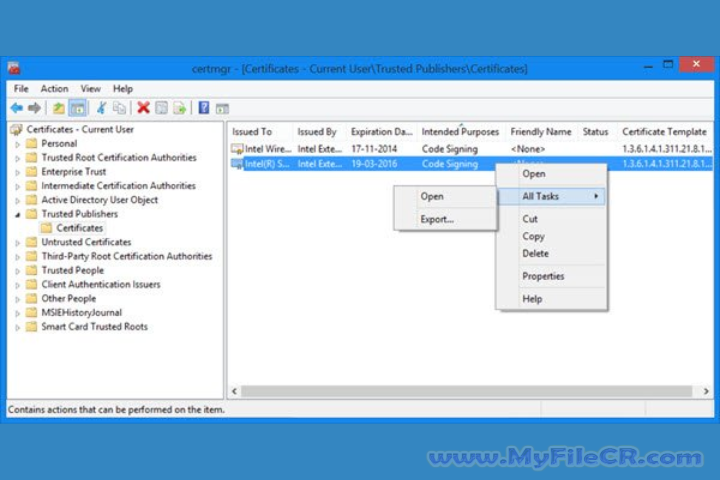Toggle Show/Hide Action Pane icon
This screenshot has width=720, height=480.
[222, 109]
